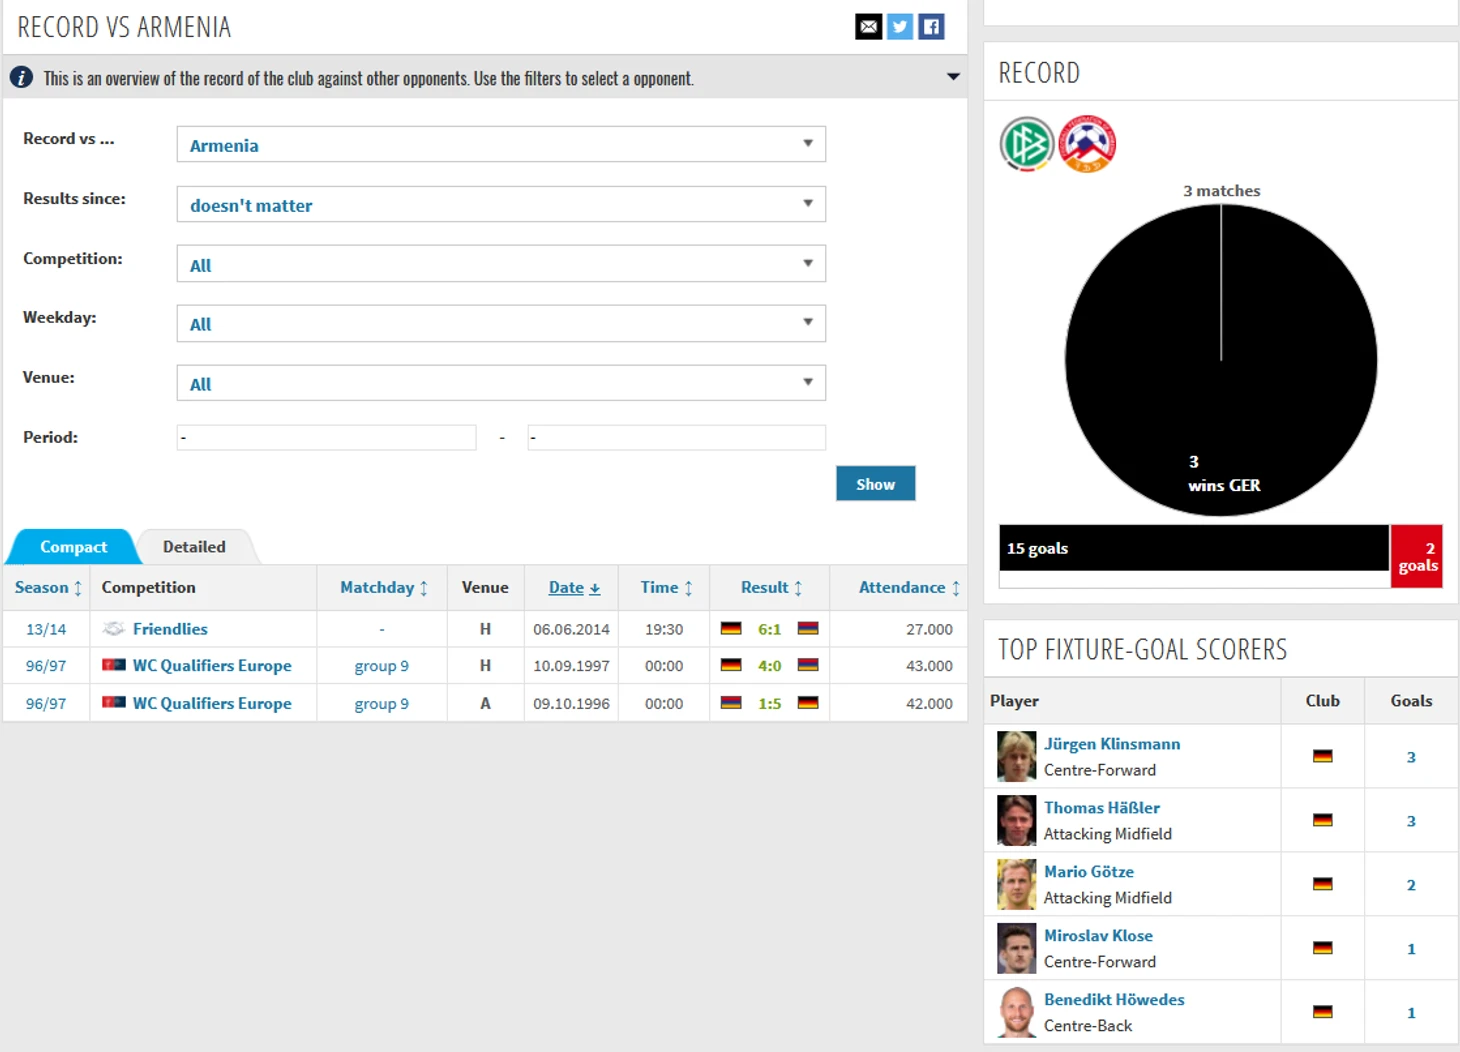Share the page via email icon
Viewport: 1460px width, 1052px height.
pyautogui.click(x=868, y=27)
